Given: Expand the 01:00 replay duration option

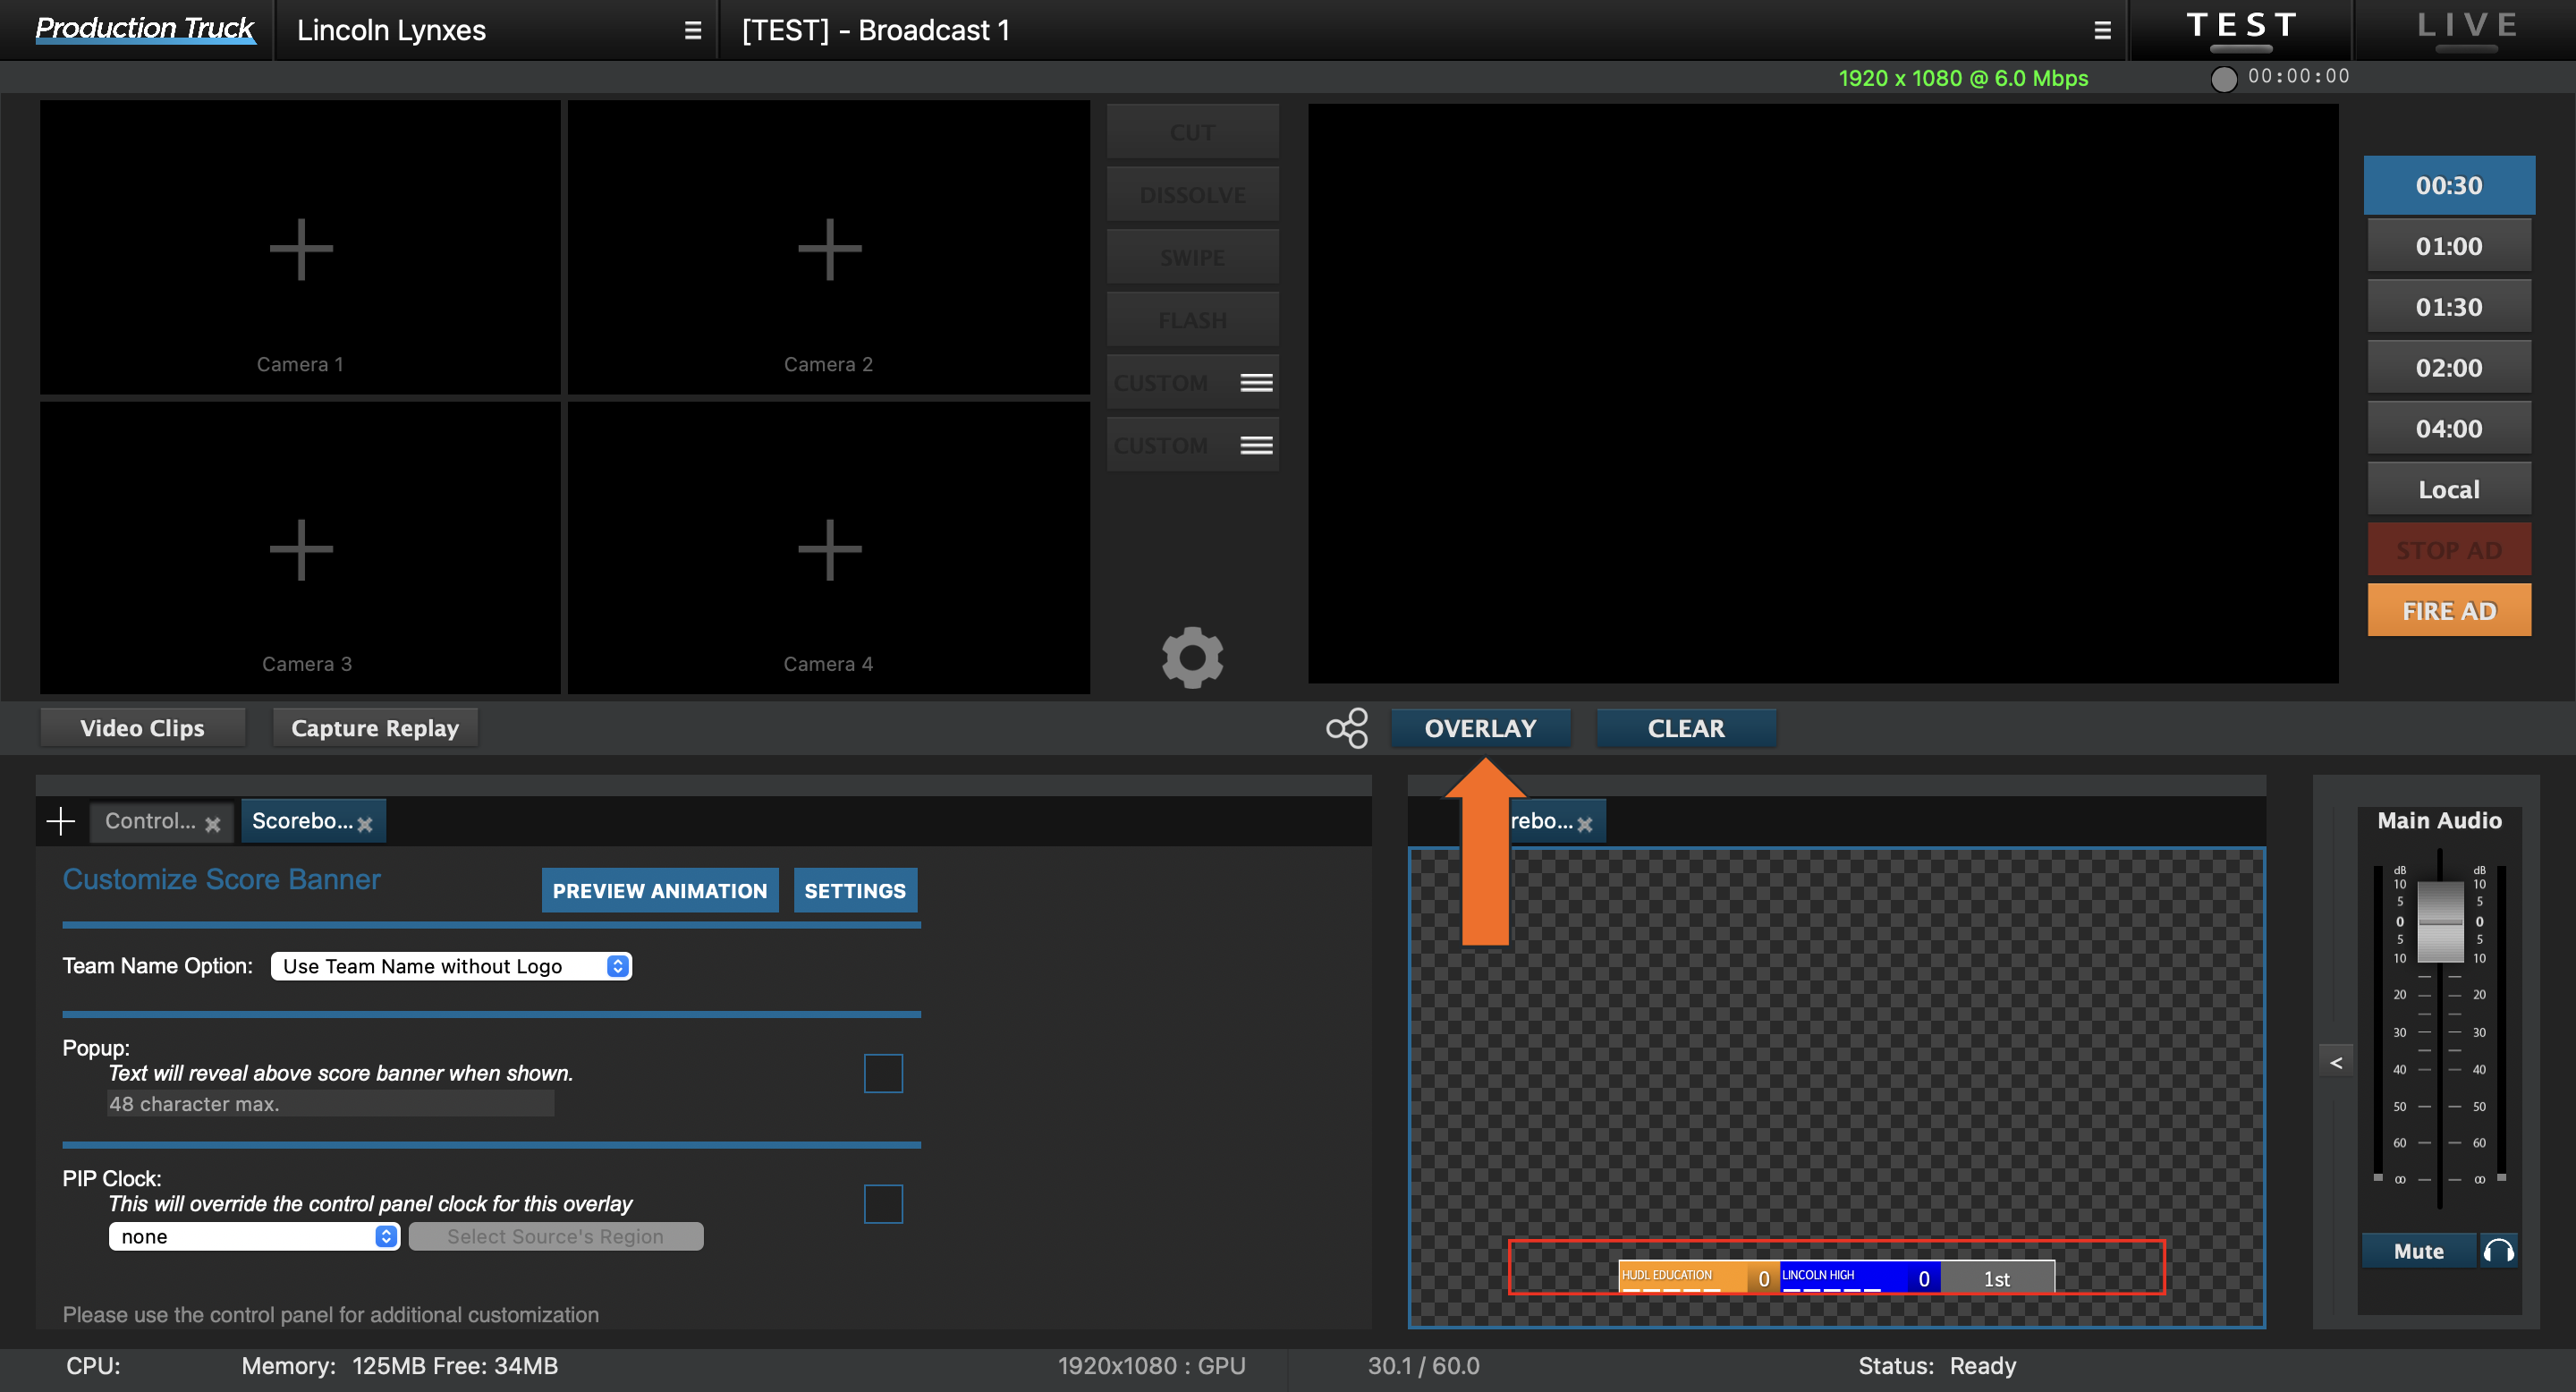Looking at the screenshot, I should [x=2449, y=245].
